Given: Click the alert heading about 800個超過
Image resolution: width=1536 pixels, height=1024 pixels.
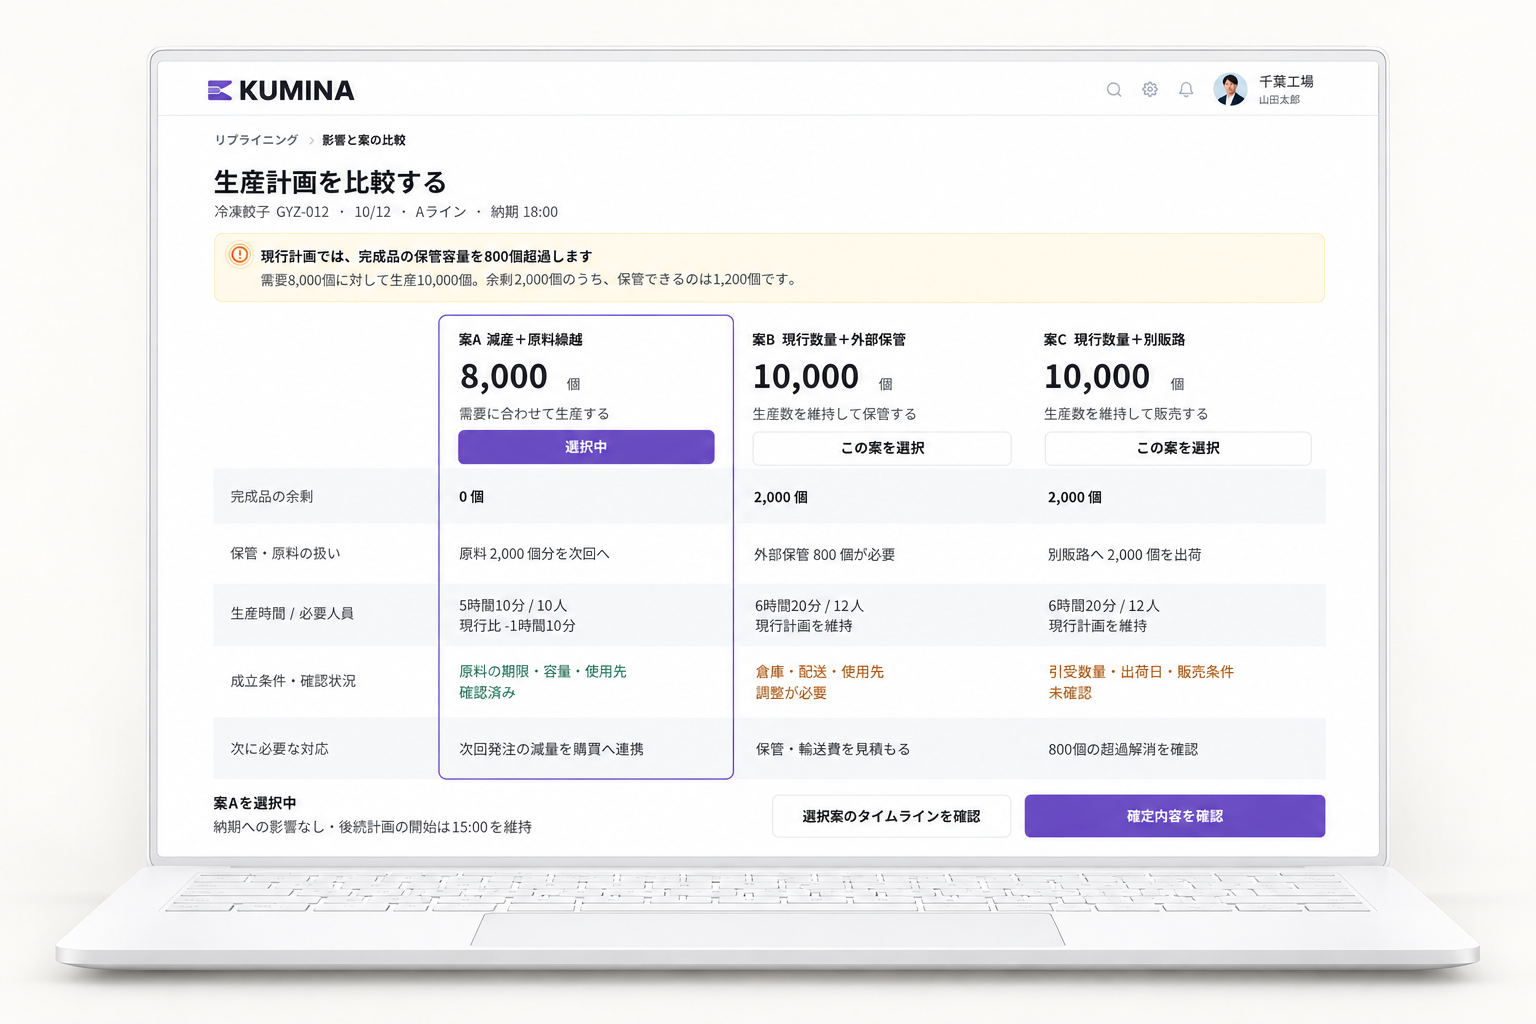Looking at the screenshot, I should point(426,256).
